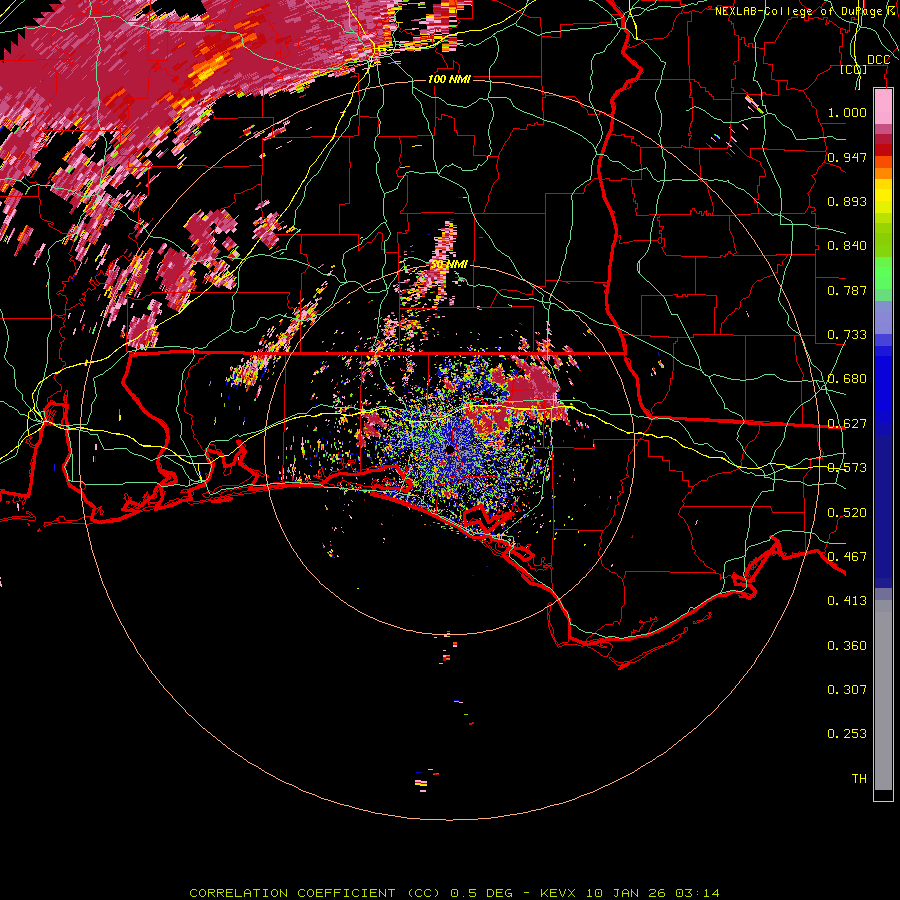The width and height of the screenshot is (900, 900).
Task: Click the 50 NMI range ring label
Action: pyautogui.click(x=449, y=265)
